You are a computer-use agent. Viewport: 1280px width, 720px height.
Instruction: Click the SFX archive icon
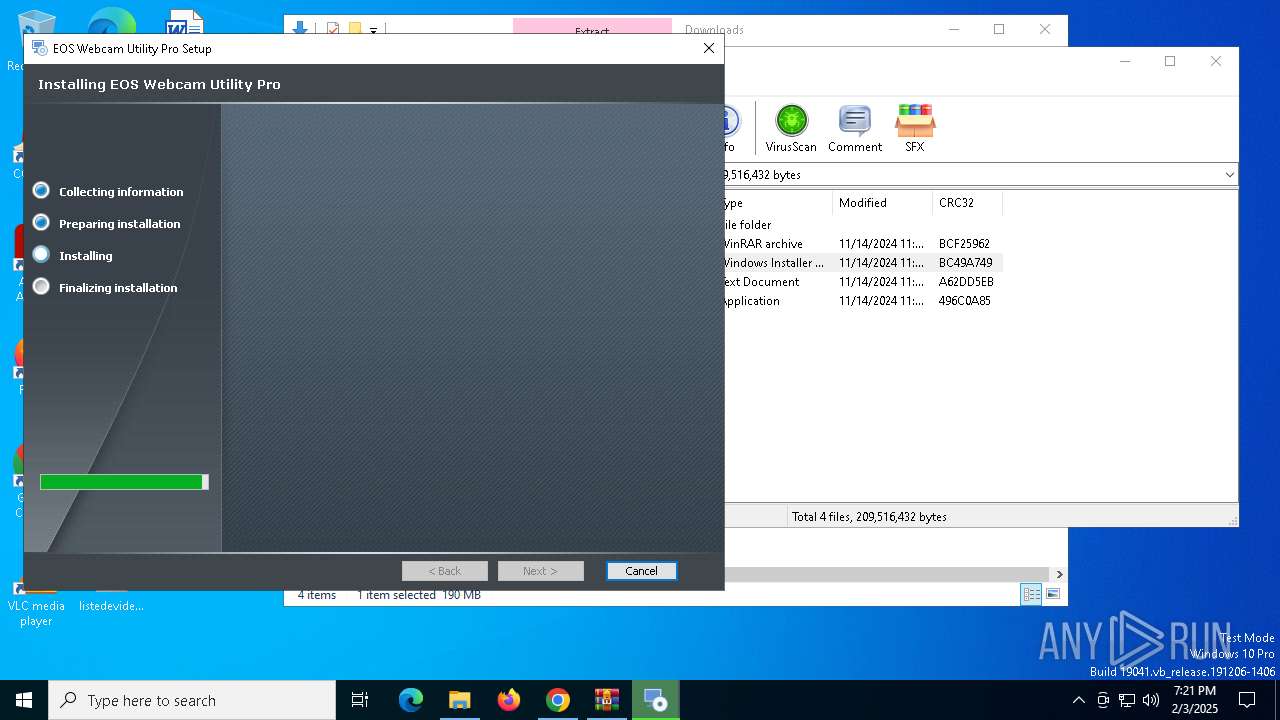[914, 128]
